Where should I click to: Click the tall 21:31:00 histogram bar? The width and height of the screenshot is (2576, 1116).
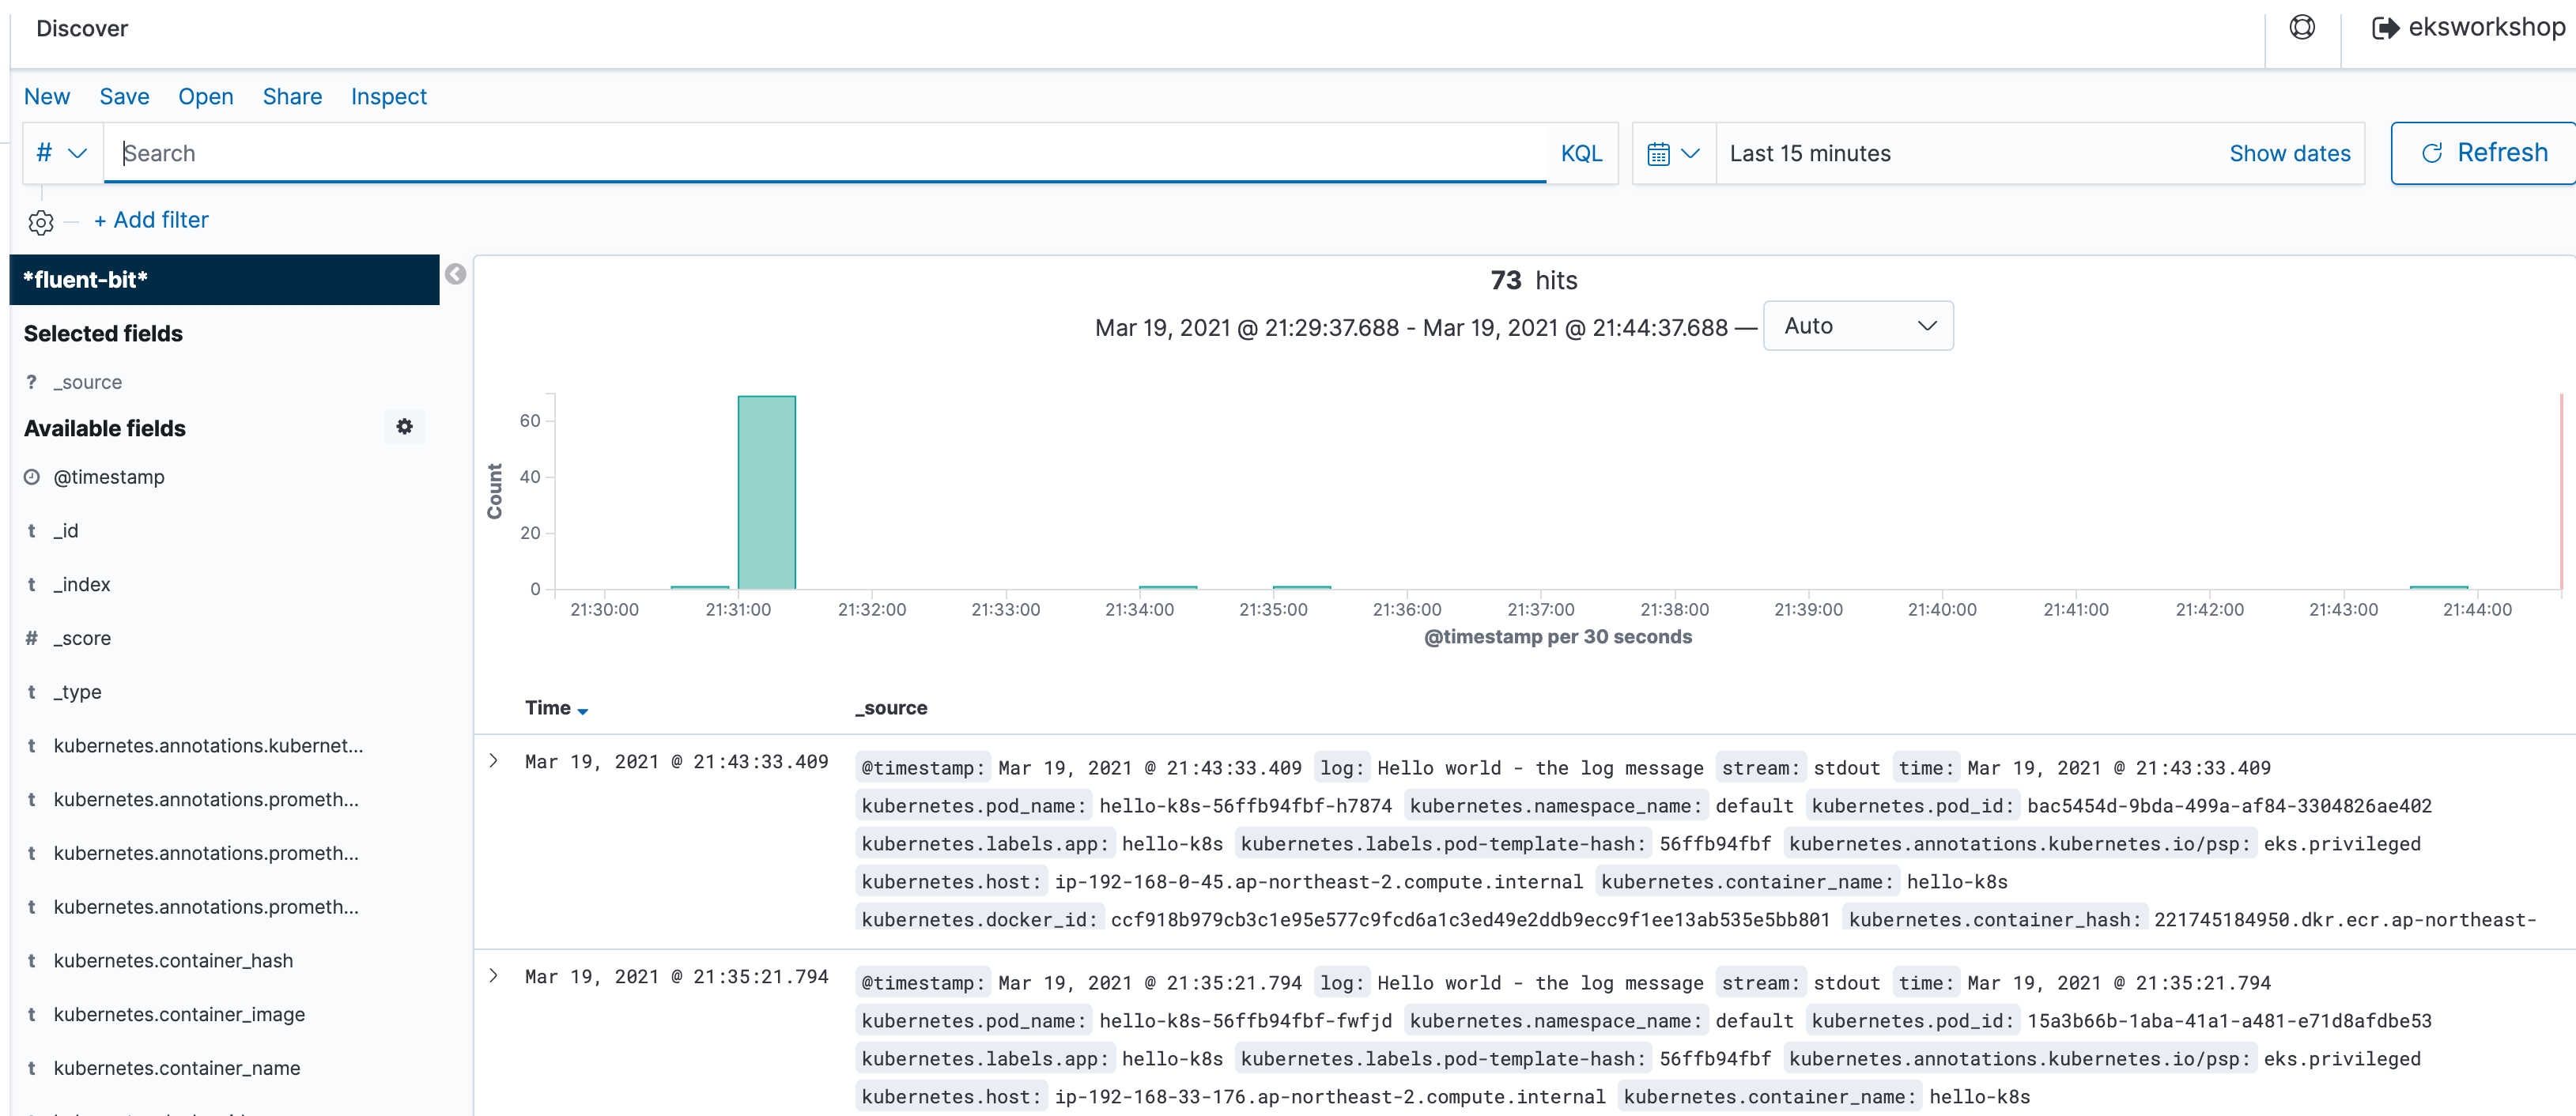tap(766, 493)
